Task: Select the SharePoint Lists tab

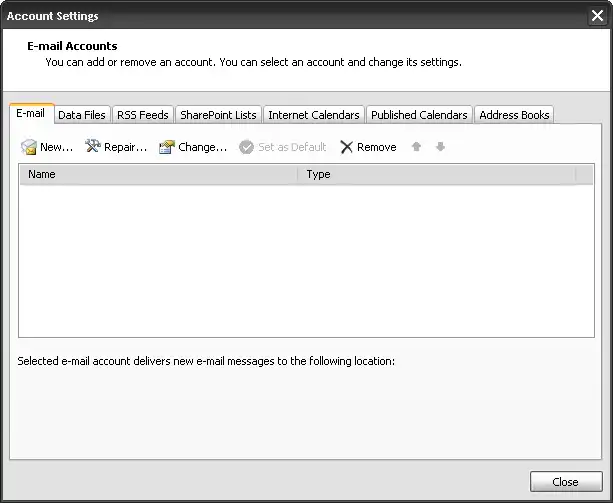Action: (218, 115)
